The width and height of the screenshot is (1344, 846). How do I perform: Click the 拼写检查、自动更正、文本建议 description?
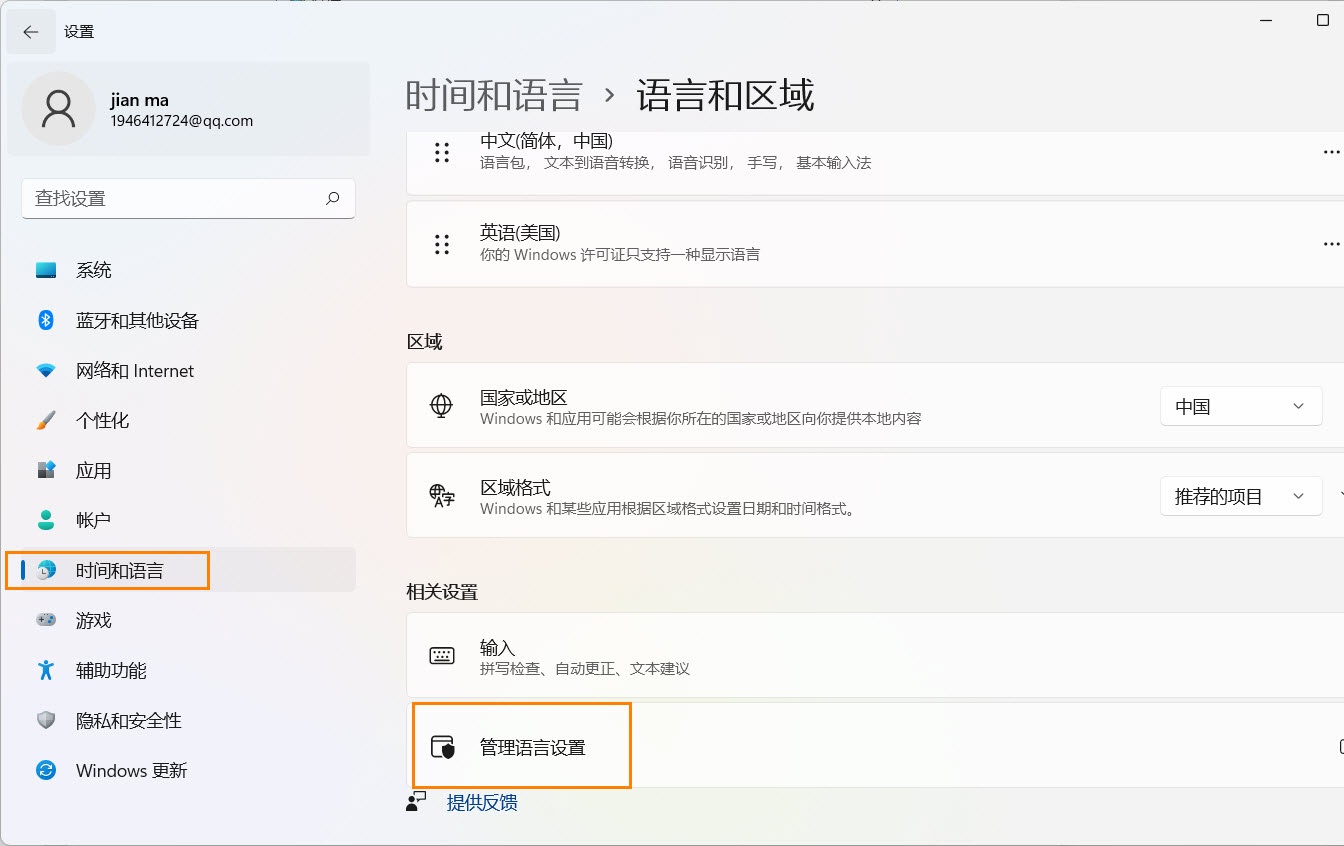tap(585, 668)
